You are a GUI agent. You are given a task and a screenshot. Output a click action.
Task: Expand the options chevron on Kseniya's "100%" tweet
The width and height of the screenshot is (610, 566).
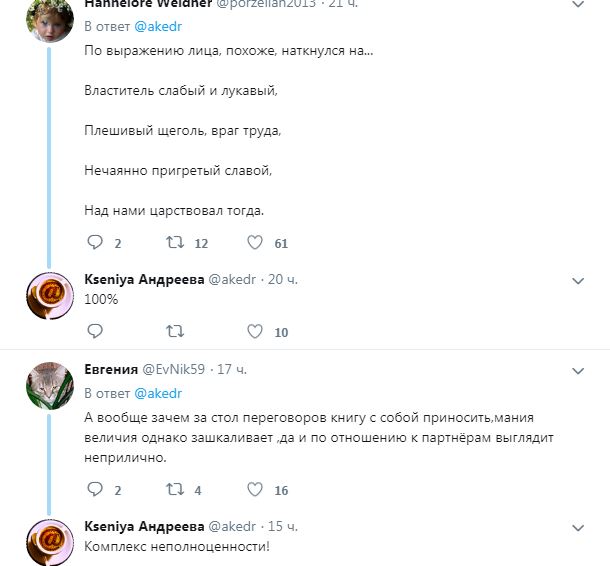click(577, 280)
